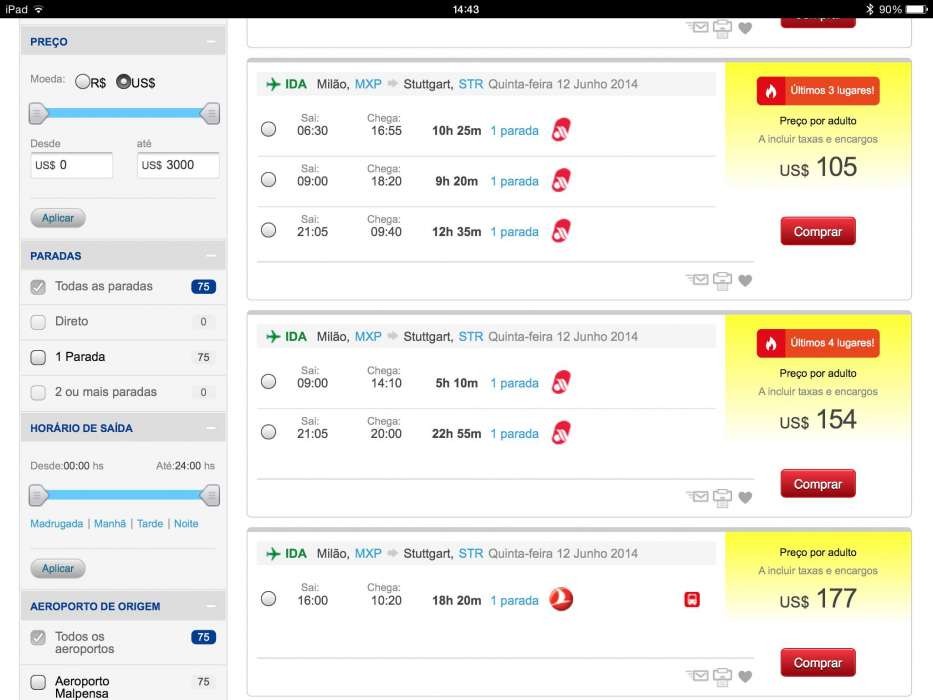Collapse the PARADAS filter section
Image resolution: width=933 pixels, height=700 pixels.
click(x=210, y=256)
